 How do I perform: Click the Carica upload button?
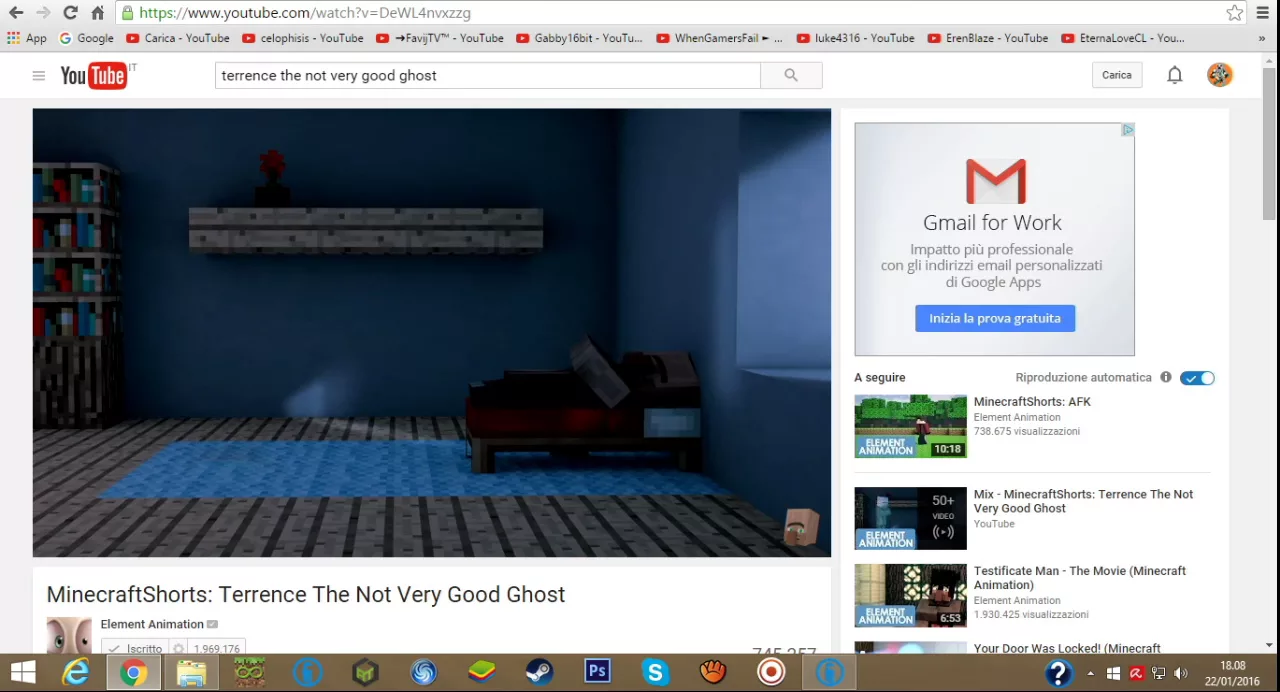coord(1117,75)
